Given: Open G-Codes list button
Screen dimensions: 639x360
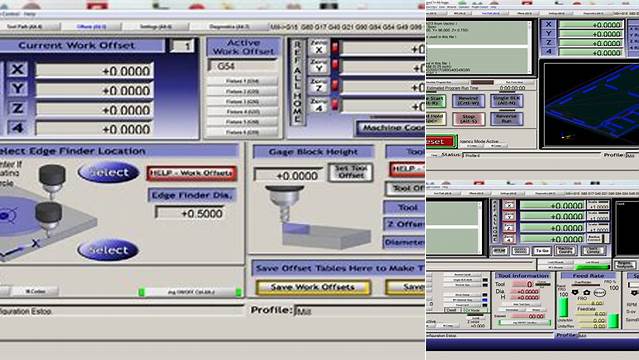Looking at the screenshot, I should click(36, 291).
